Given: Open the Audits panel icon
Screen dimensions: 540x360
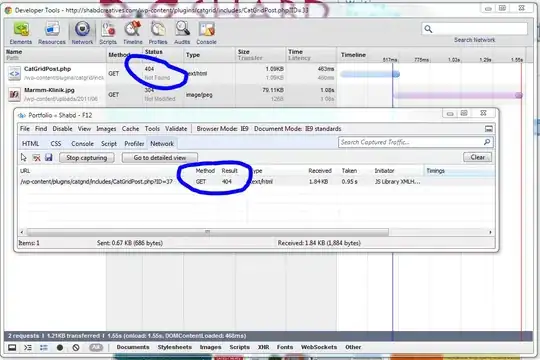Looking at the screenshot, I should click(x=182, y=33).
